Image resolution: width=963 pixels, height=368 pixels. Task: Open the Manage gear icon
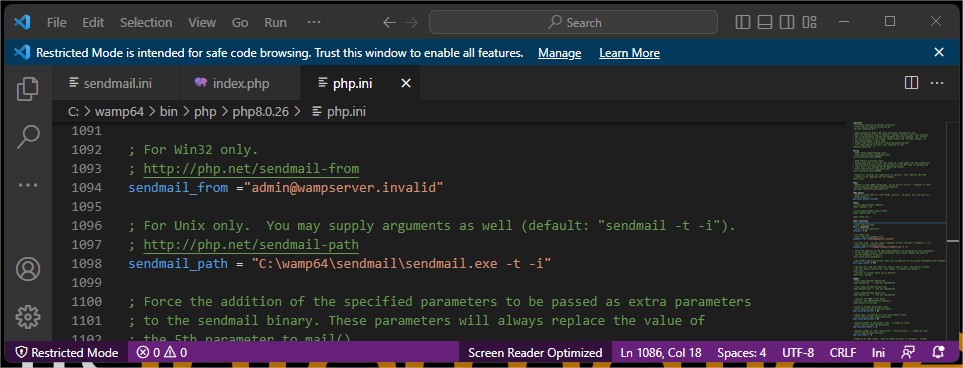point(28,316)
